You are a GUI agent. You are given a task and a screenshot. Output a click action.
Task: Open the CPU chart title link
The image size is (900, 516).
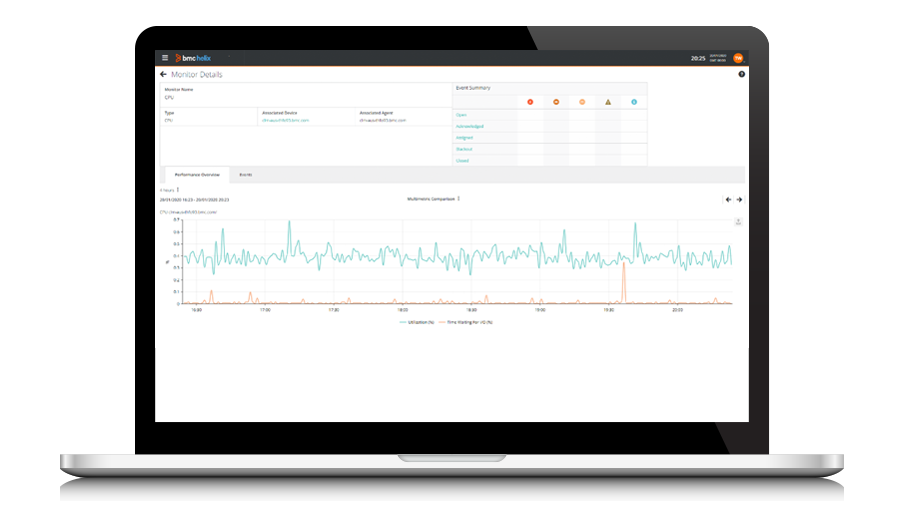click(188, 212)
